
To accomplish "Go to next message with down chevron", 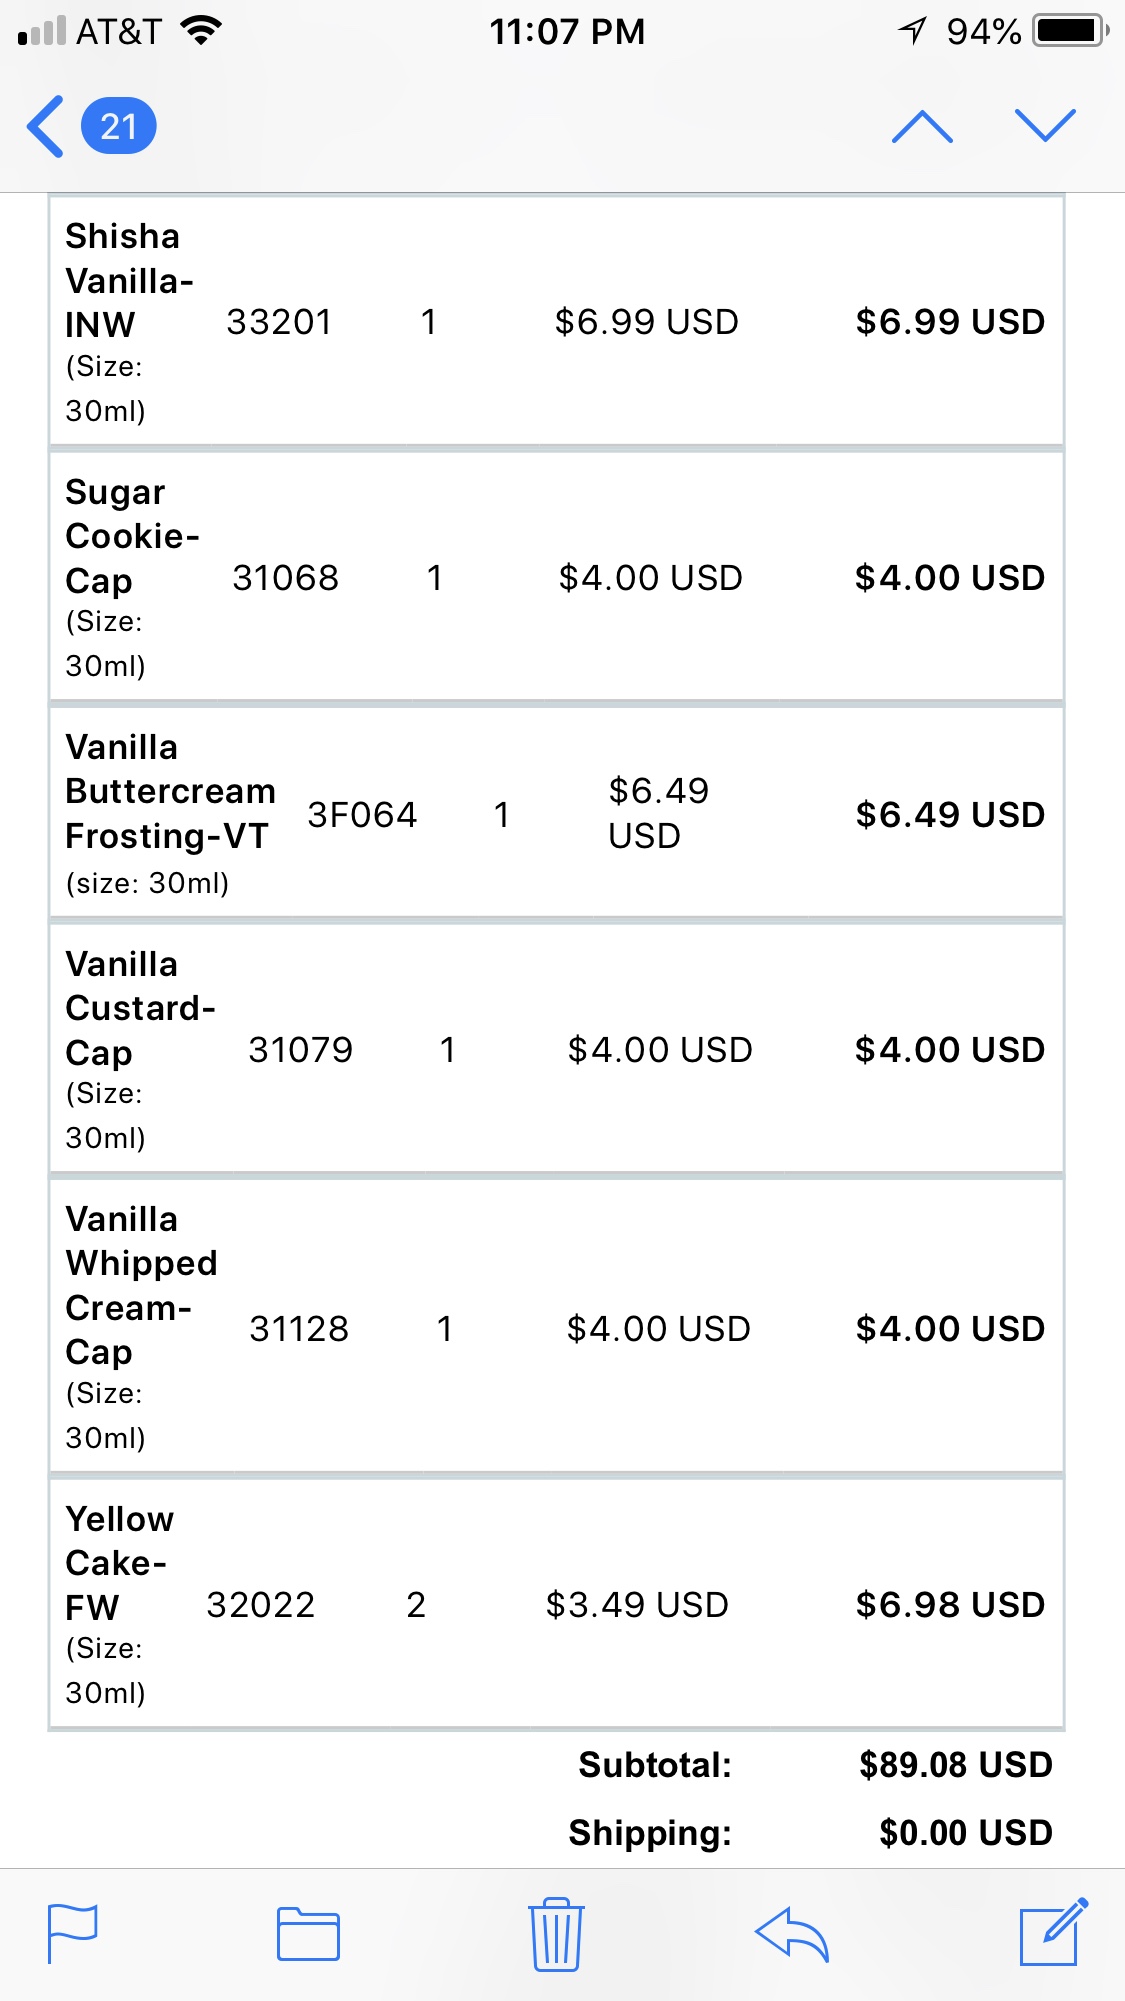I will pyautogui.click(x=1045, y=126).
